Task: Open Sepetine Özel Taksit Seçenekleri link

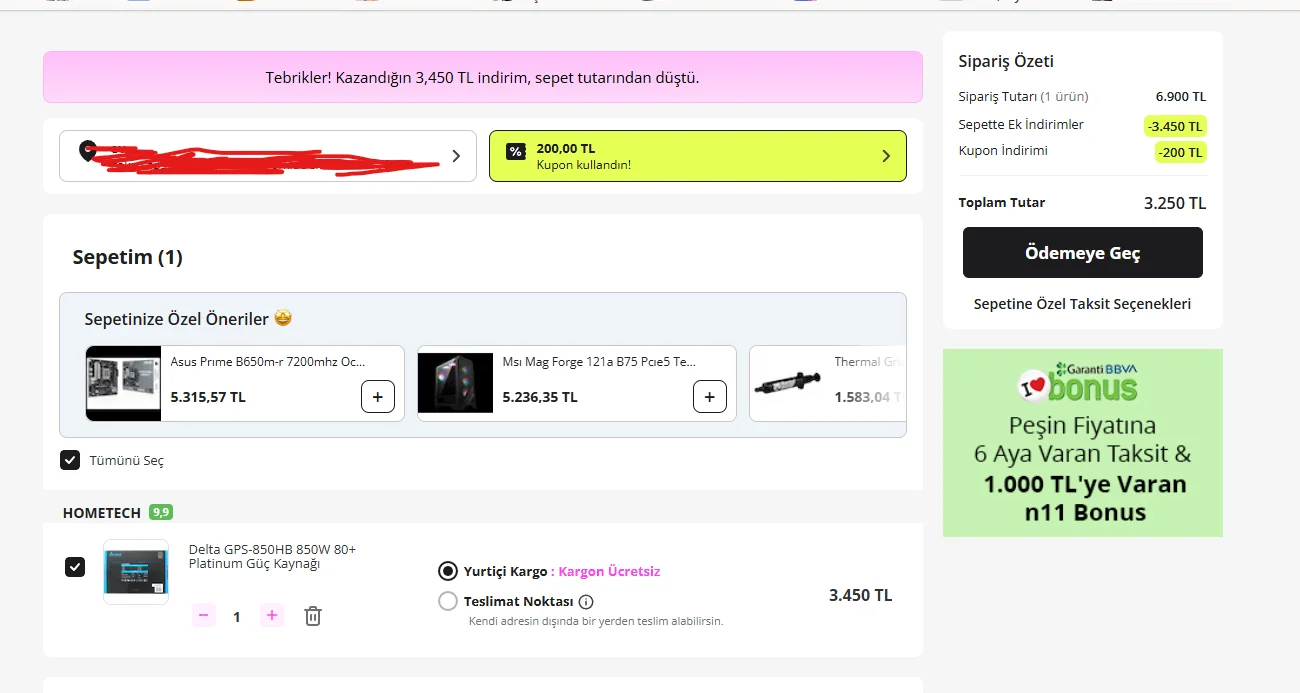Action: click(x=1082, y=304)
